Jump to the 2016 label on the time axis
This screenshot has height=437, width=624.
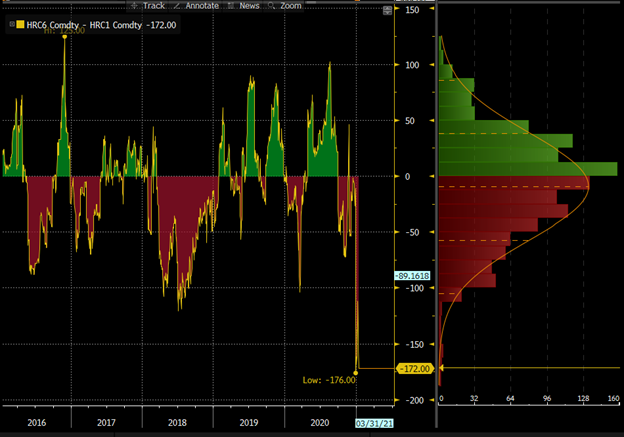(37, 424)
